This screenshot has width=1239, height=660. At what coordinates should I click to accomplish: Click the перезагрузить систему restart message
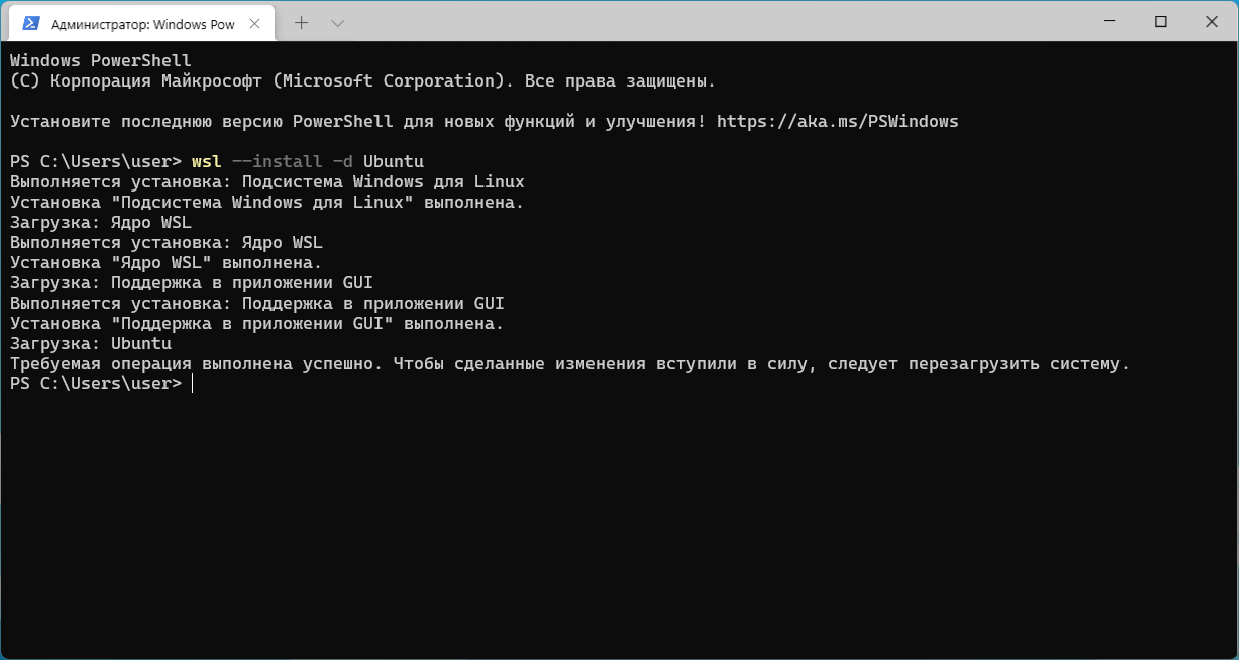[x=1019, y=364]
